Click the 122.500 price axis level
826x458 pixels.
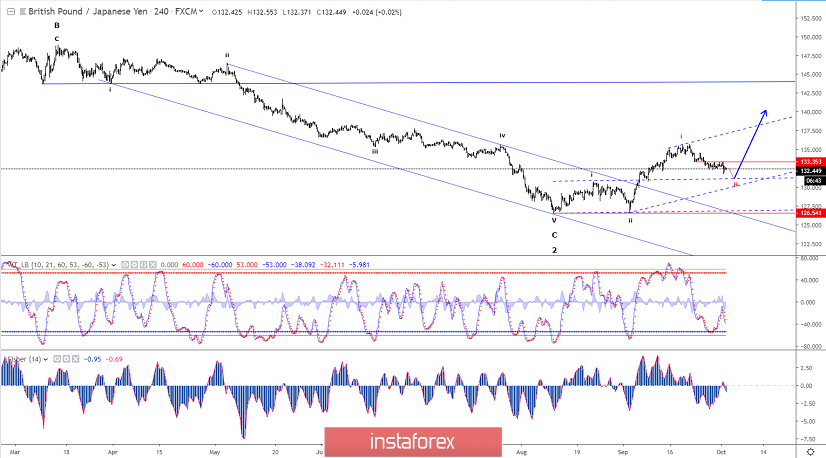click(811, 244)
